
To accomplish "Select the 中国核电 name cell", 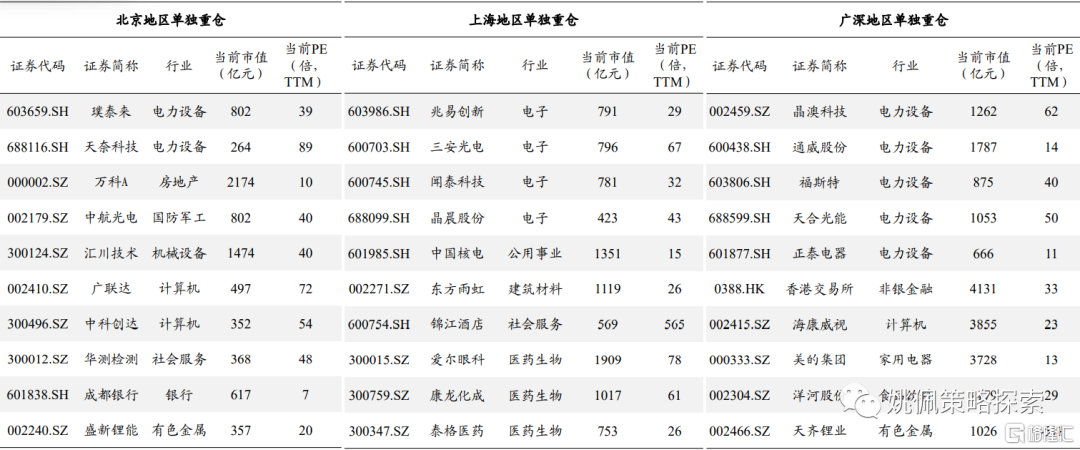I will pos(457,254).
